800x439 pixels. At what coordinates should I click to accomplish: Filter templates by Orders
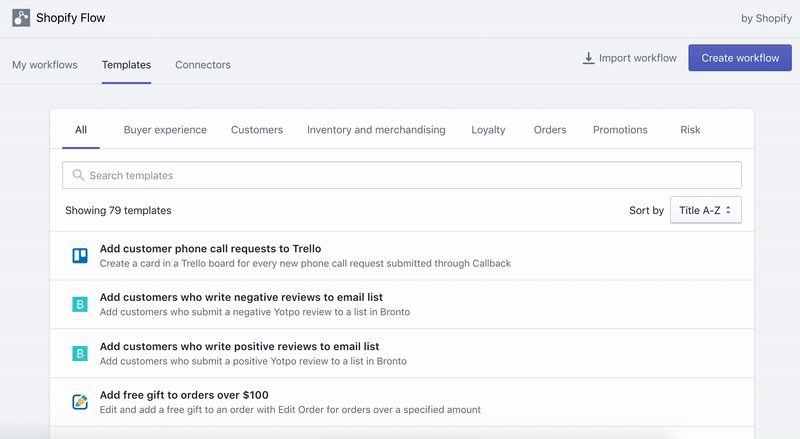[550, 130]
